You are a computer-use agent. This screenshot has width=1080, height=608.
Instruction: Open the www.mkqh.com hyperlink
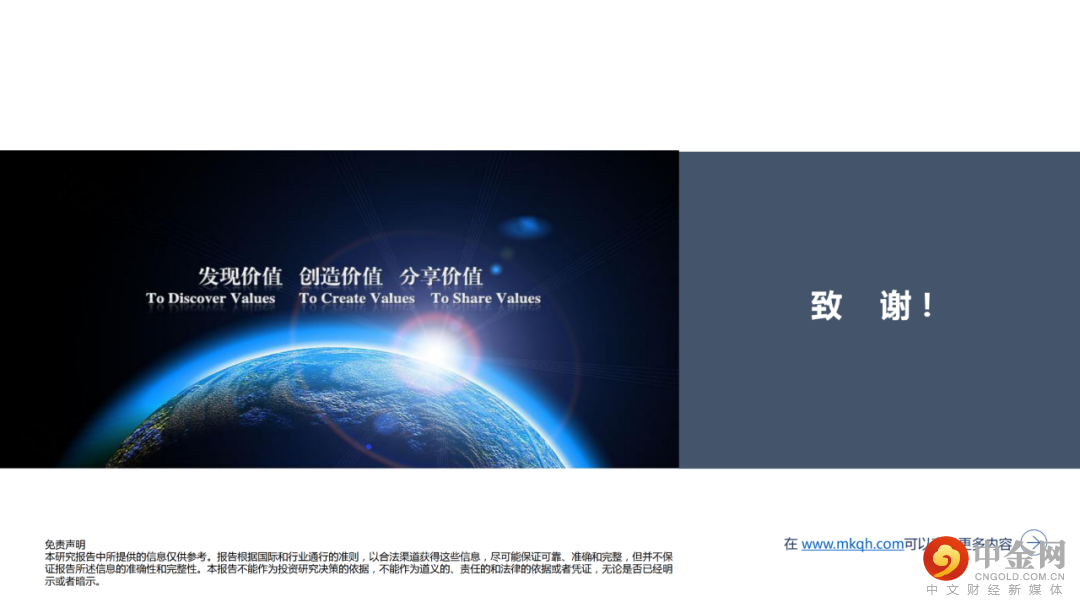click(852, 544)
